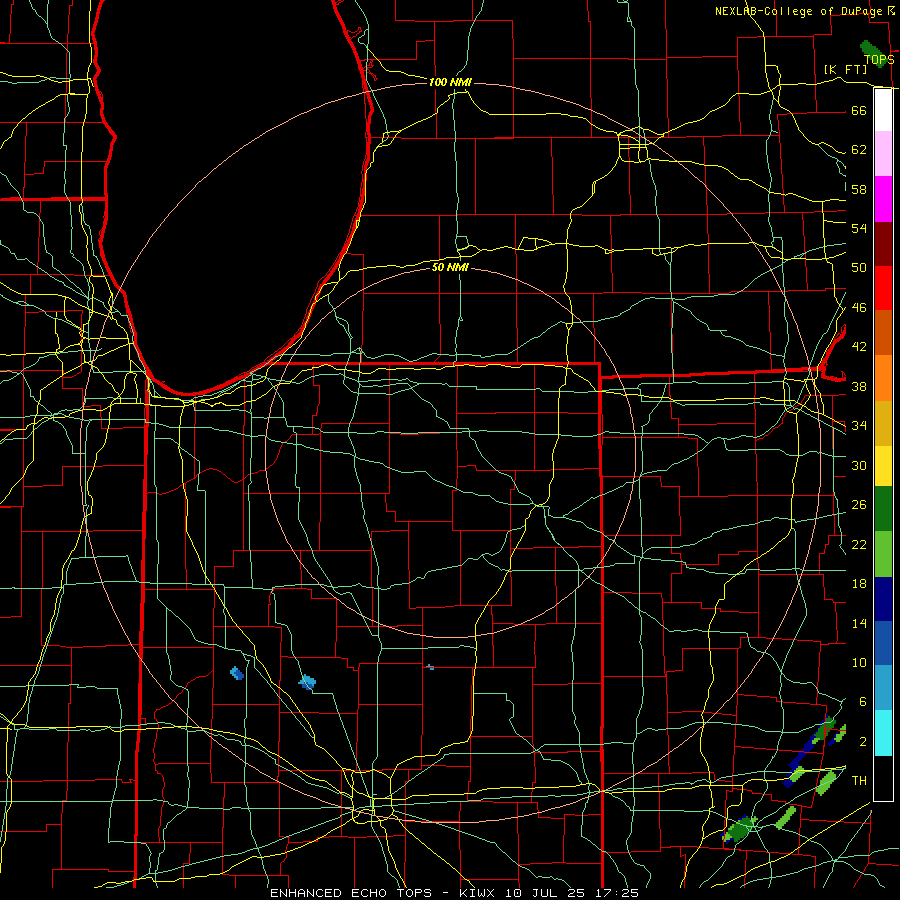The height and width of the screenshot is (900, 900).
Task: Click the bright red legend swatch
Action: (883, 288)
